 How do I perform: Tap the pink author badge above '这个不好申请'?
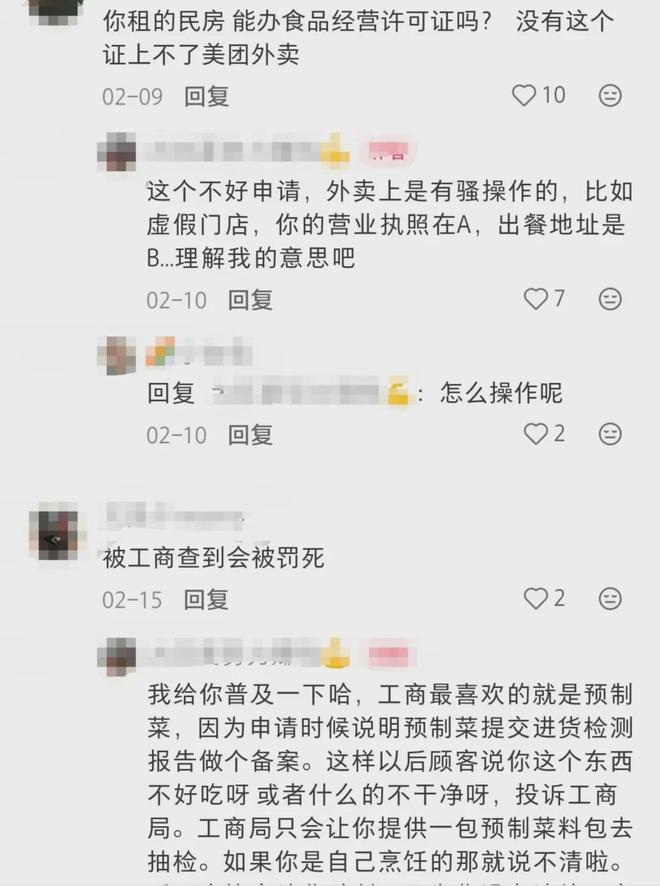coord(389,151)
